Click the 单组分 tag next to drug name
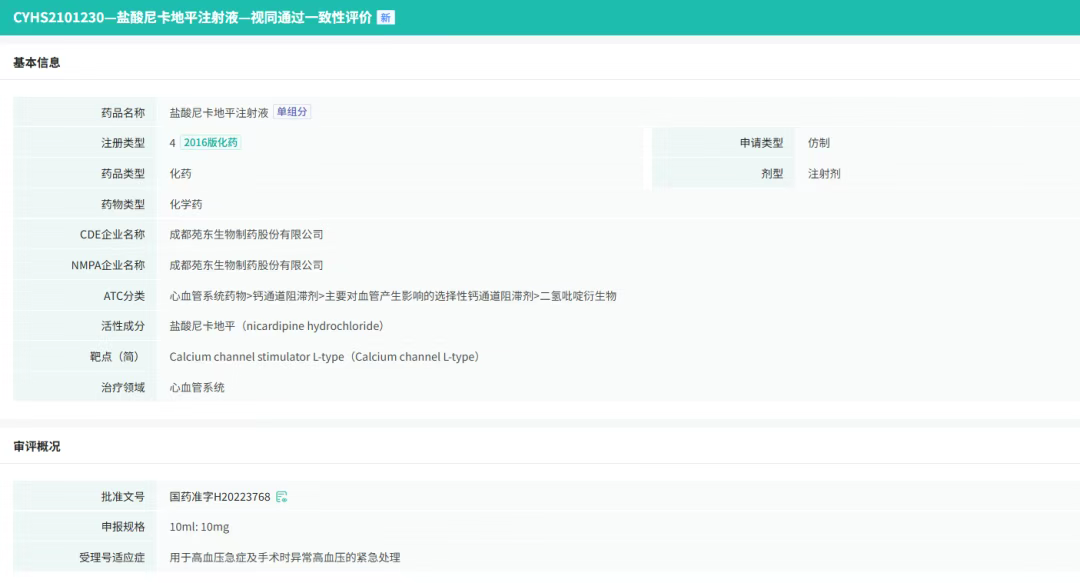 tap(292, 112)
